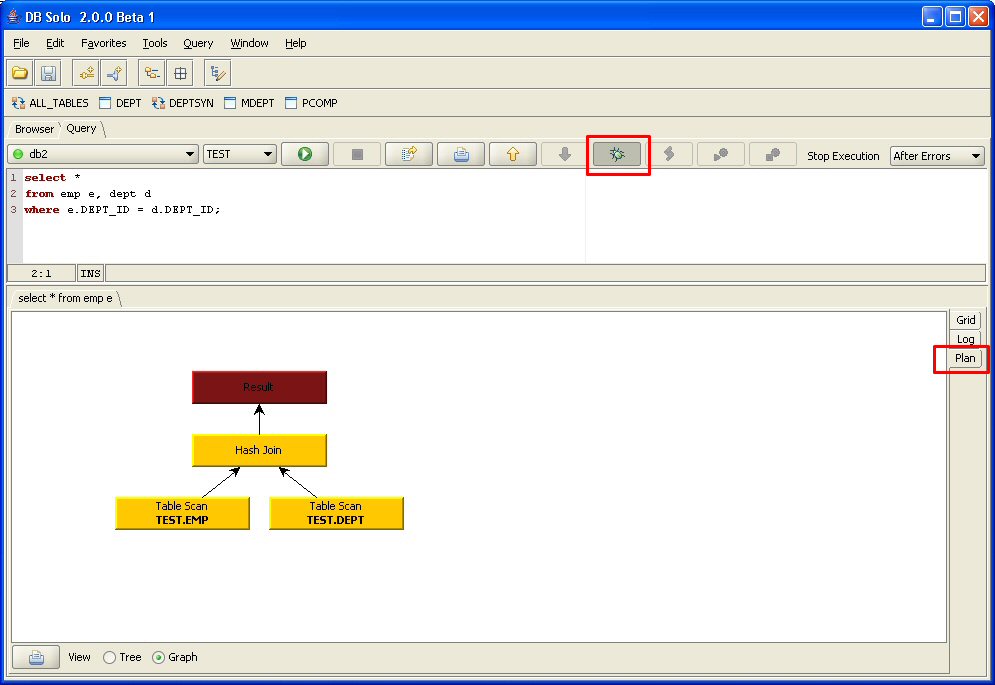995x685 pixels.
Task: Click the explain plan bug icon
Action: coord(617,154)
